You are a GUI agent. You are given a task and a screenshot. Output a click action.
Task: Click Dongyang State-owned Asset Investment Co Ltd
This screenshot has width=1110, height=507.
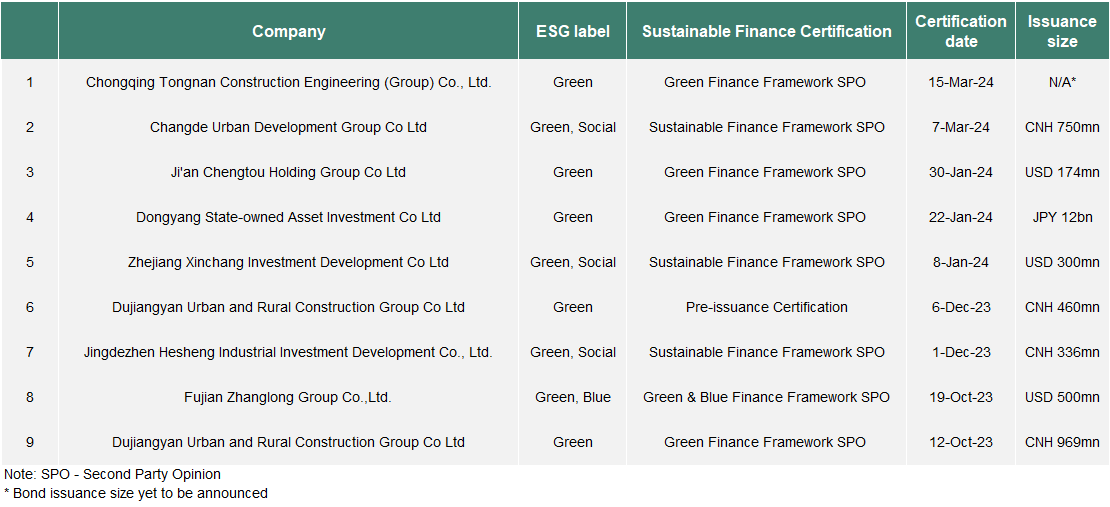coord(289,217)
